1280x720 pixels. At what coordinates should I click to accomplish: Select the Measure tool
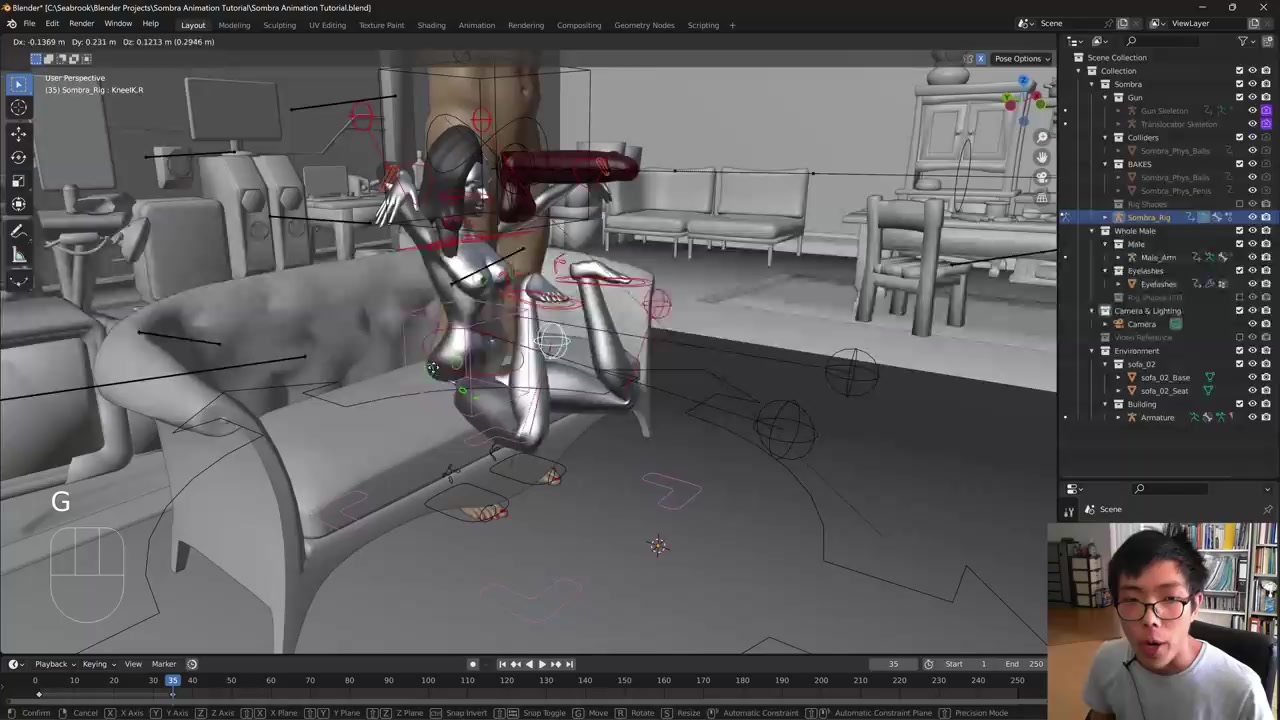click(18, 256)
